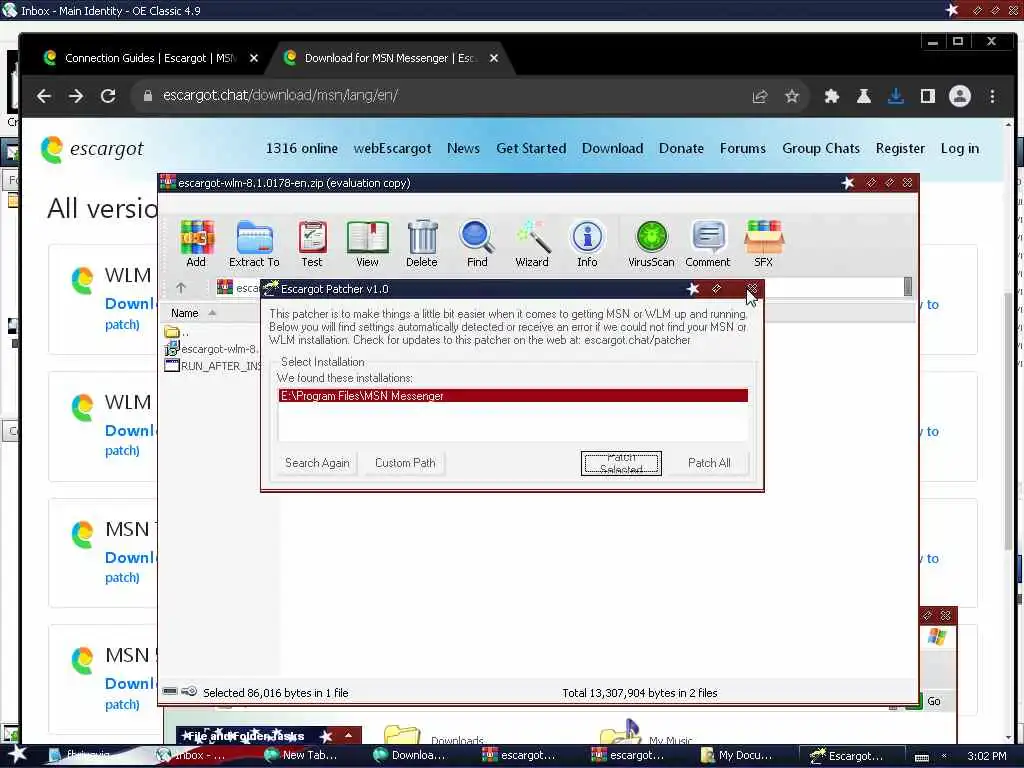The image size is (1024, 768).
Task: Click Chrome profile avatar icon
Action: tap(960, 97)
